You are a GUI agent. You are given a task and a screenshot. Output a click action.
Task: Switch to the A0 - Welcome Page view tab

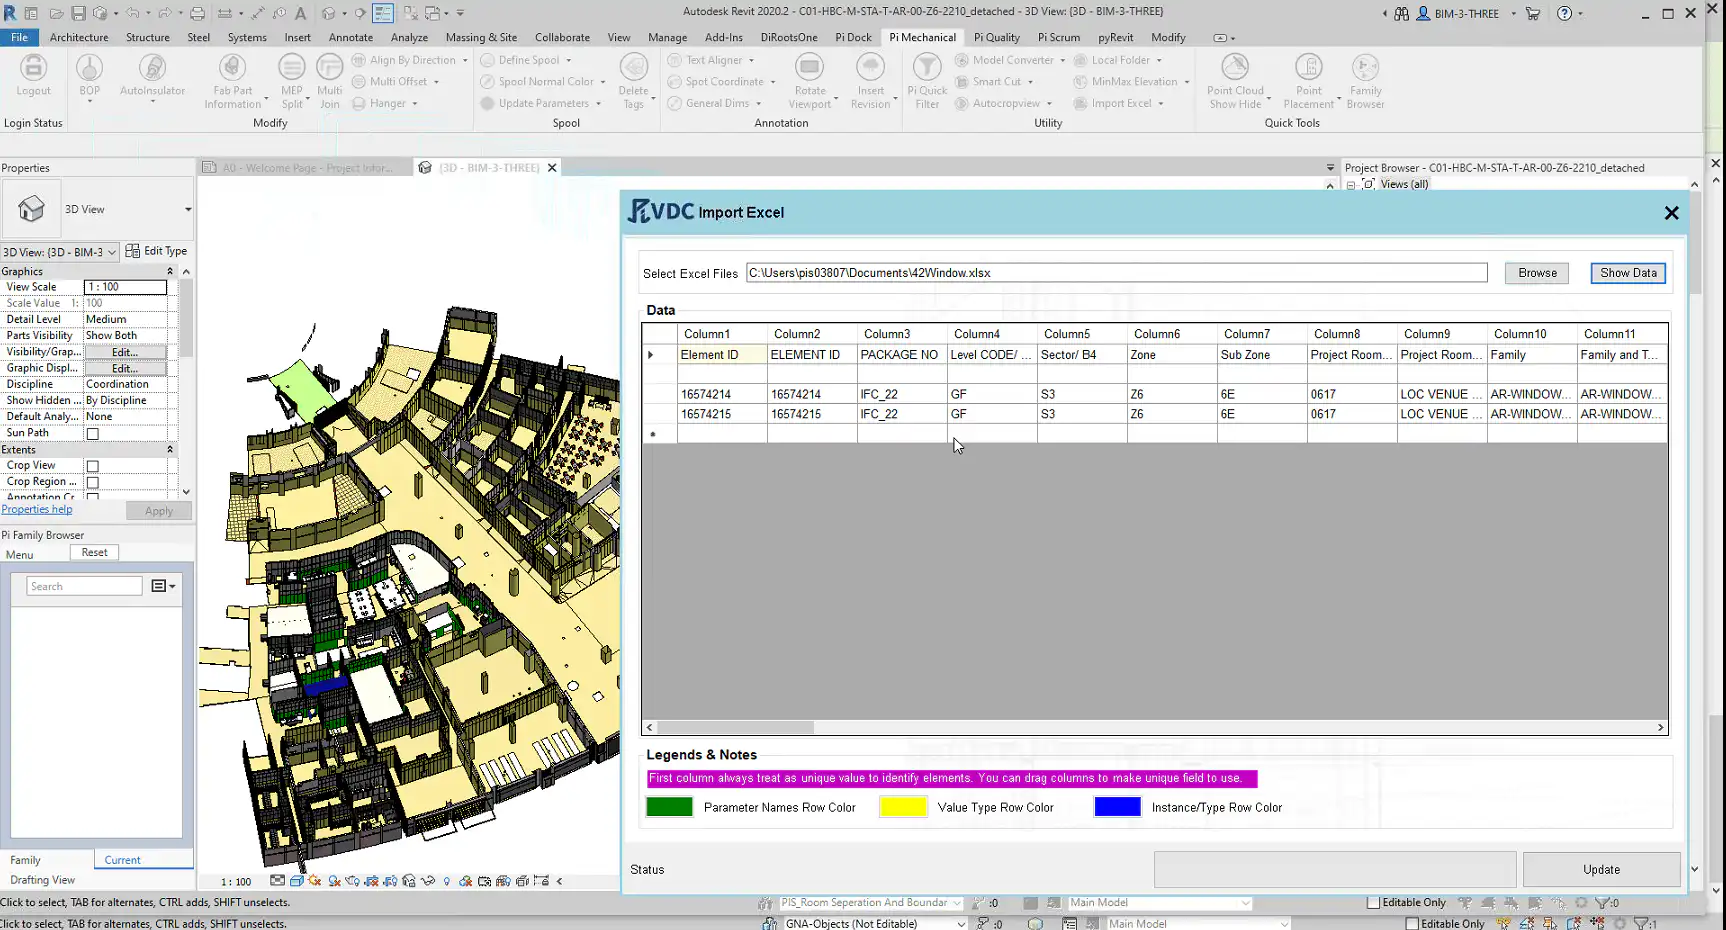[x=306, y=168]
